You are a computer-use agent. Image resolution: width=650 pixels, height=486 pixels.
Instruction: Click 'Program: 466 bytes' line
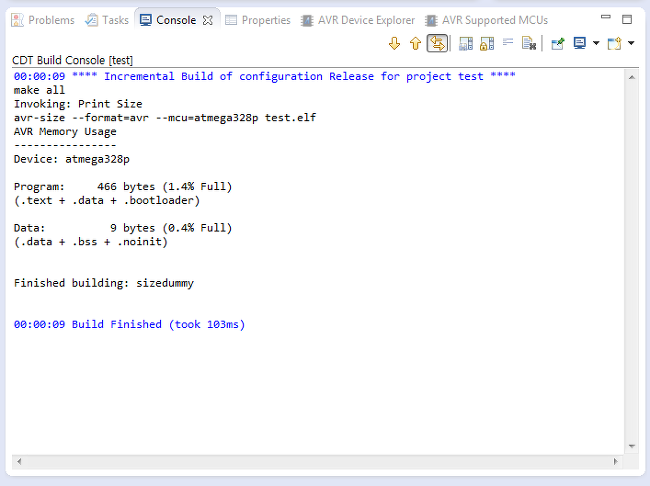coord(123,187)
